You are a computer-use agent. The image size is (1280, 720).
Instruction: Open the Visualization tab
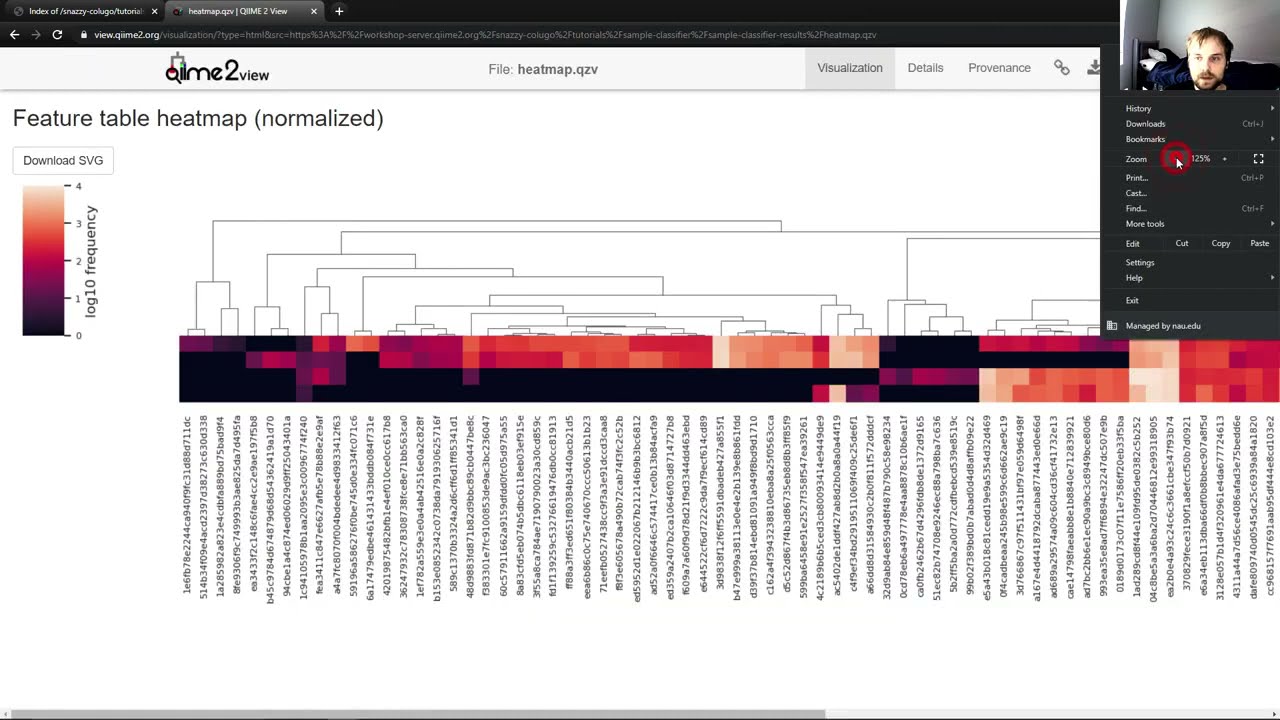click(x=850, y=68)
